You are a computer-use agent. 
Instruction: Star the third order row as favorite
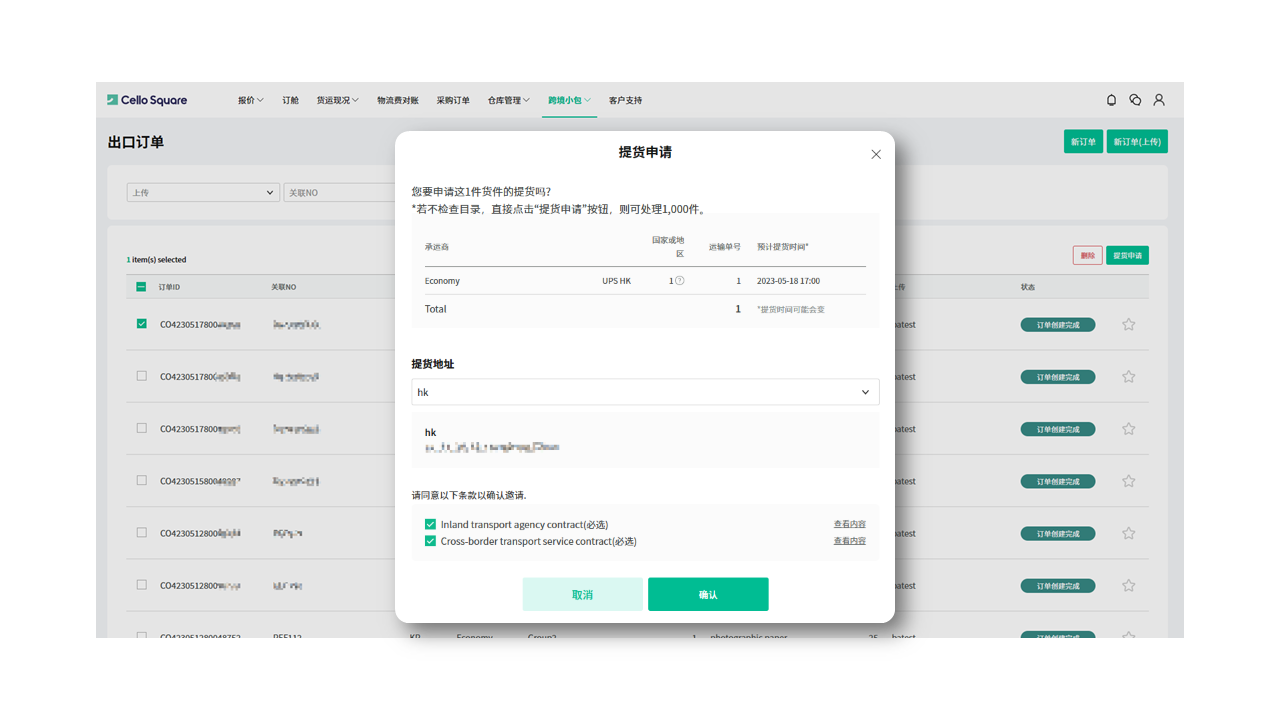coord(1128,429)
